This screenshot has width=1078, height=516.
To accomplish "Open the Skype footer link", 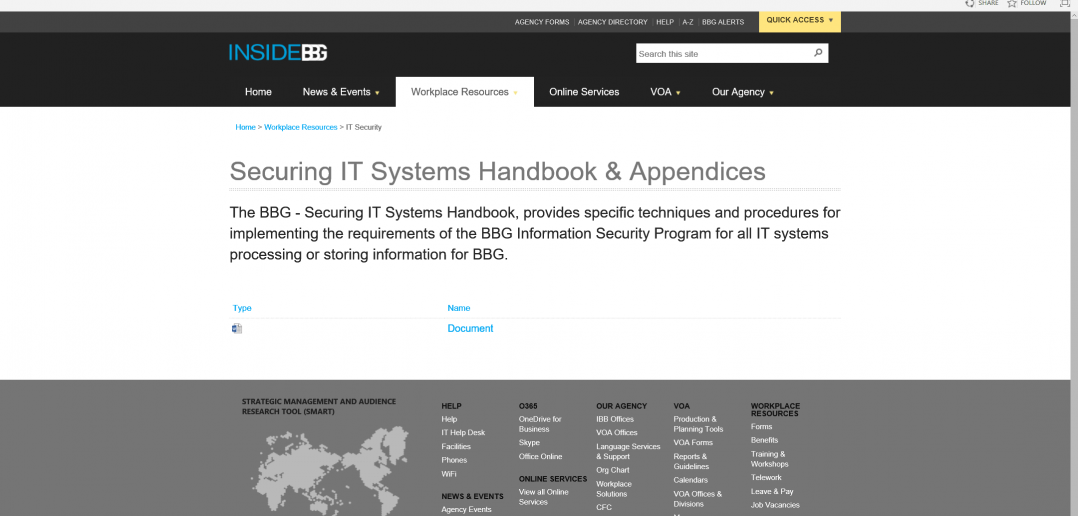I will [x=529, y=442].
